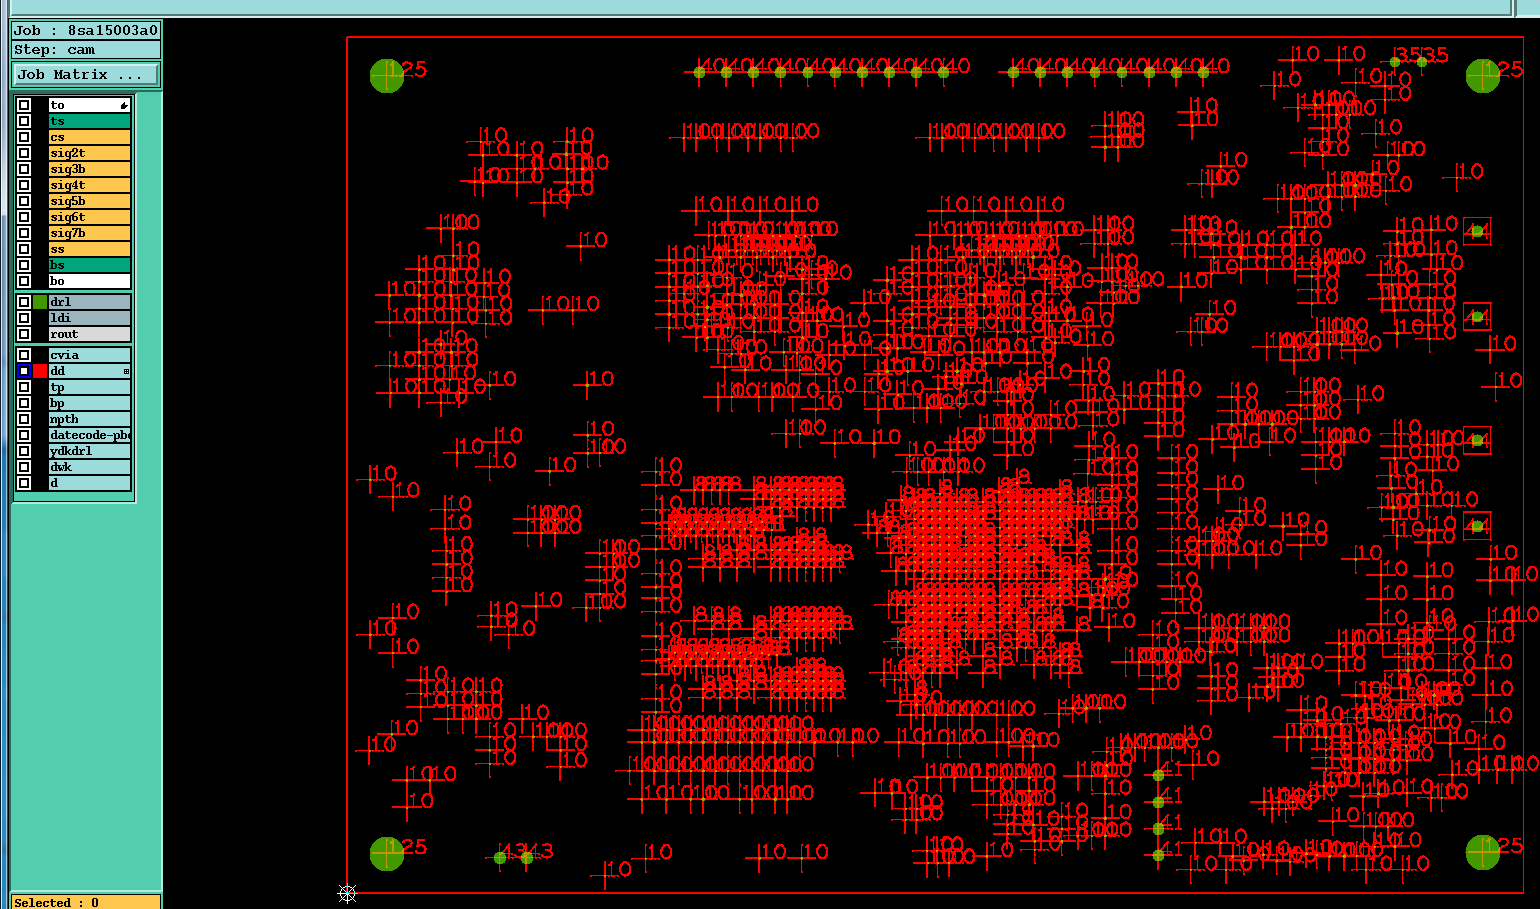The height and width of the screenshot is (909, 1540).
Task: Select the 'bs' layer name
Action: [x=90, y=265]
